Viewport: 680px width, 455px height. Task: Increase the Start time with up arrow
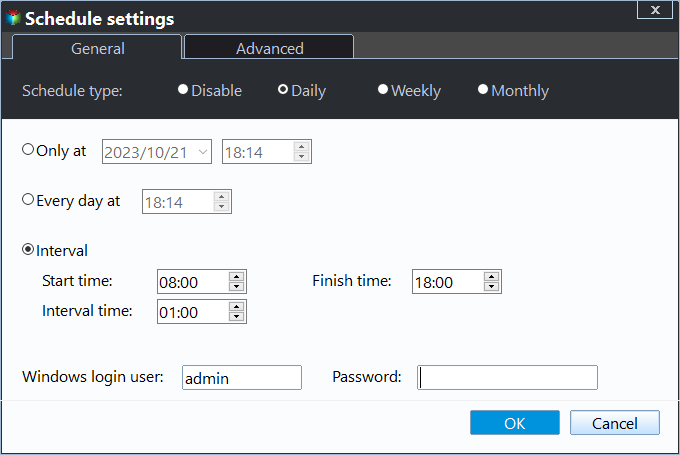(236, 277)
